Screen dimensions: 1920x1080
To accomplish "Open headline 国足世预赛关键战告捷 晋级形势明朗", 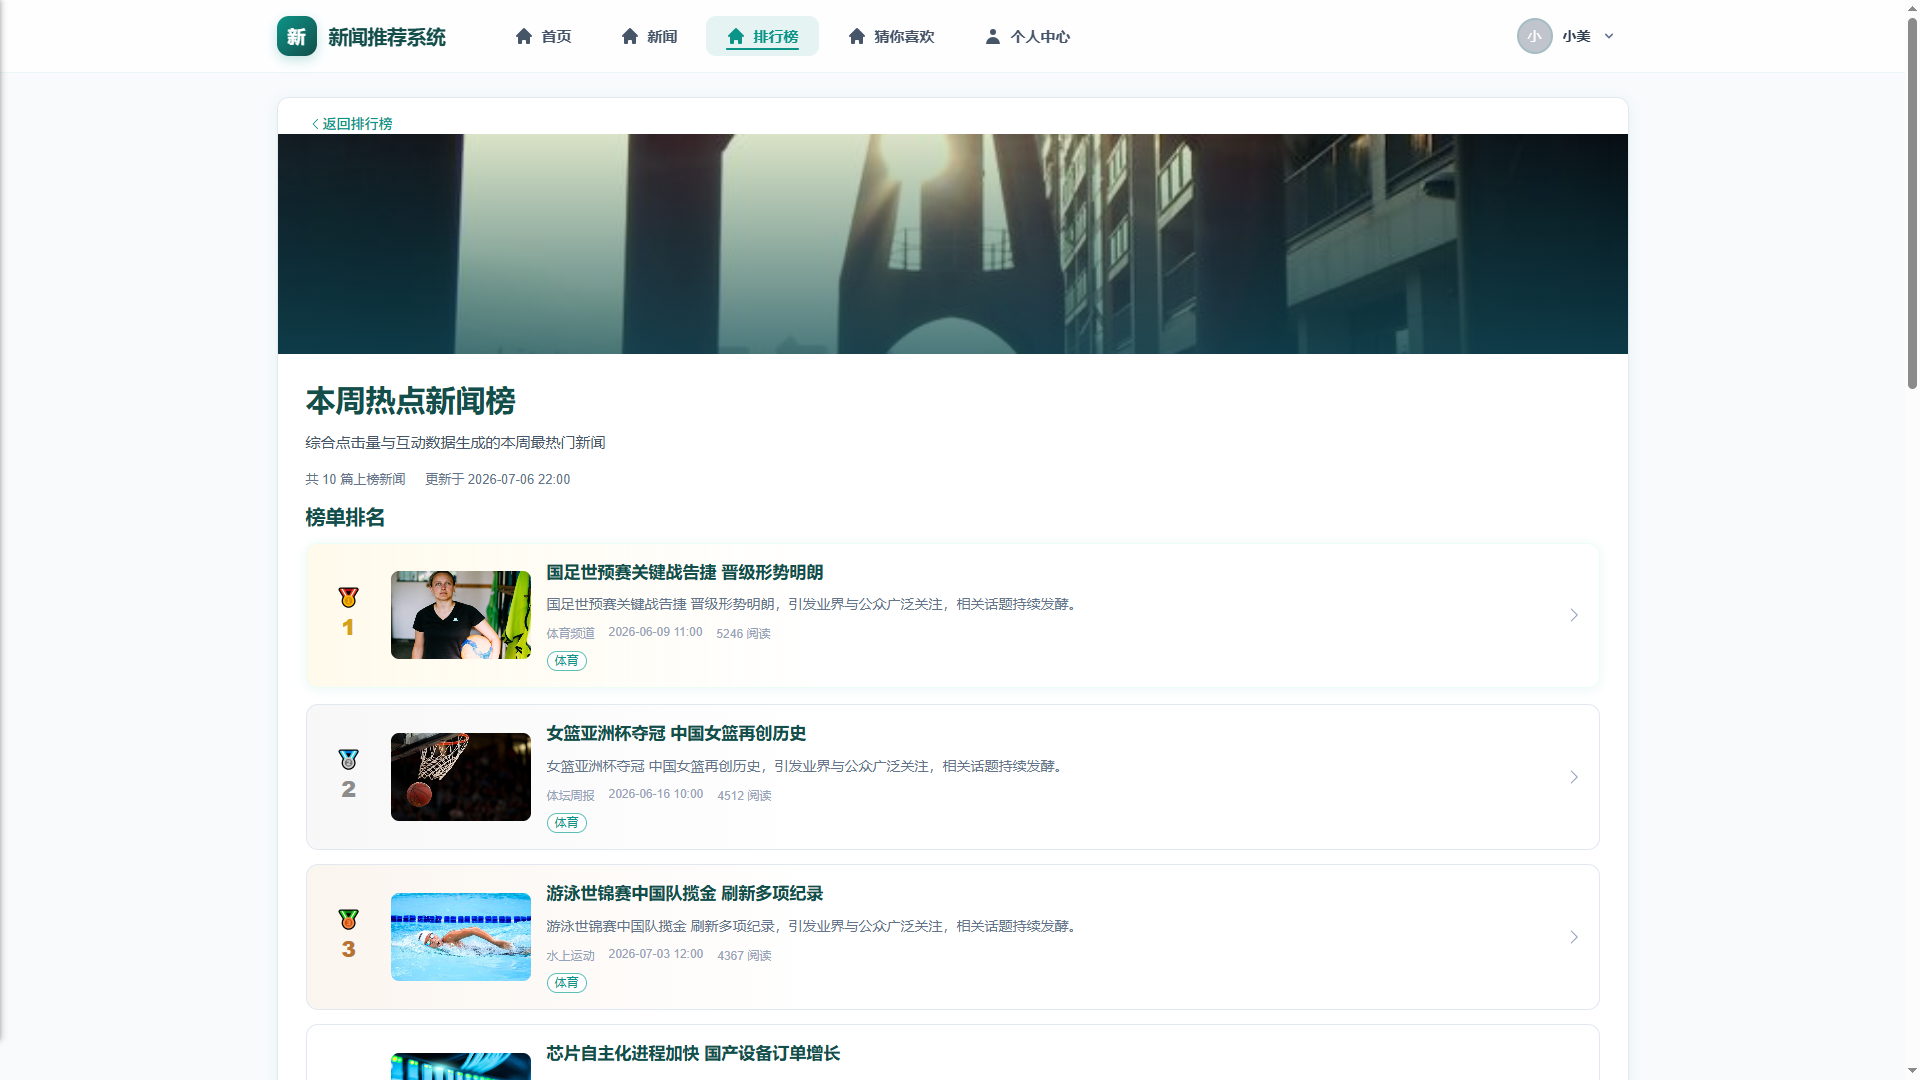I will tap(684, 572).
